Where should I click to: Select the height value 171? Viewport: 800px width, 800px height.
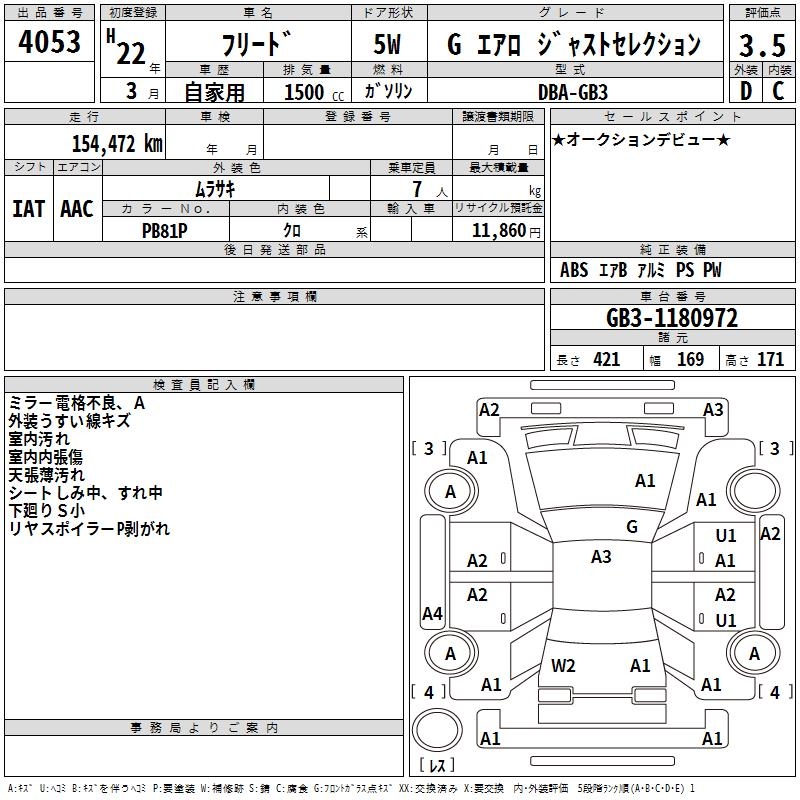tap(770, 360)
